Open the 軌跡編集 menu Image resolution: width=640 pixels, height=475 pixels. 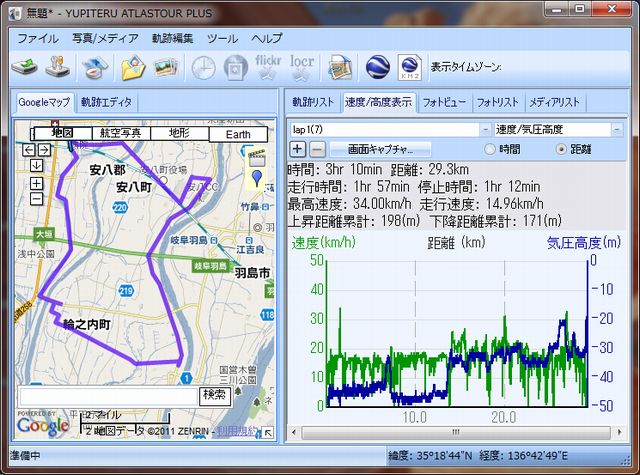172,38
